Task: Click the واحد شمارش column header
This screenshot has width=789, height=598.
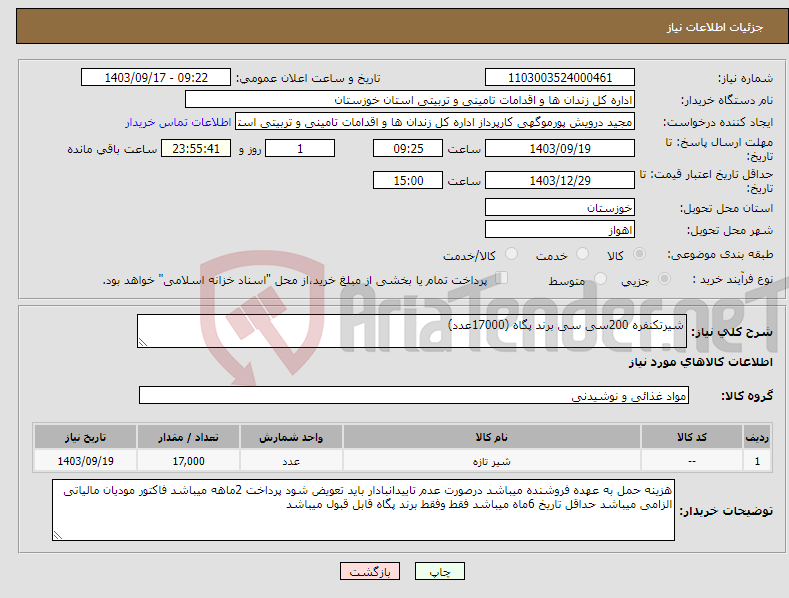Action: click(x=291, y=437)
